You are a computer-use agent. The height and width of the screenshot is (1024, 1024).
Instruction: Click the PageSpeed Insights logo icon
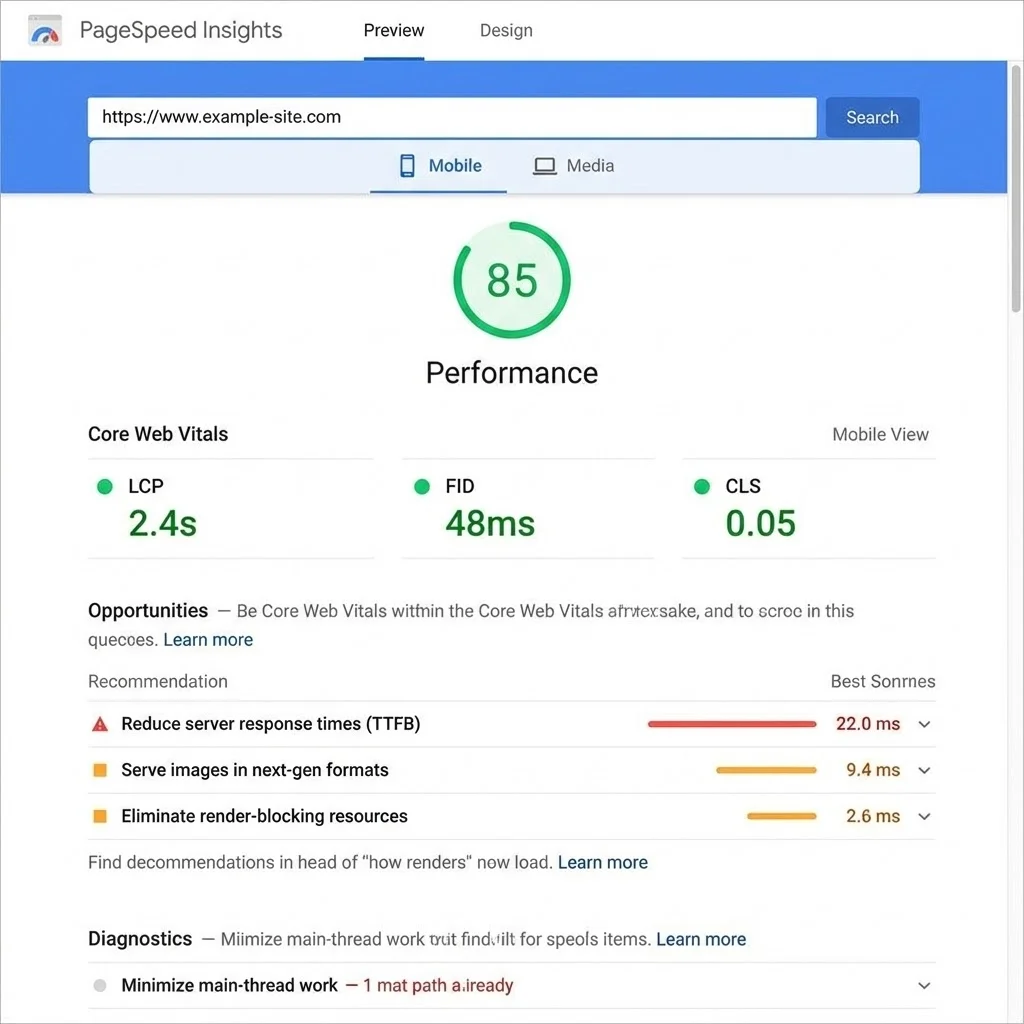[x=44, y=30]
